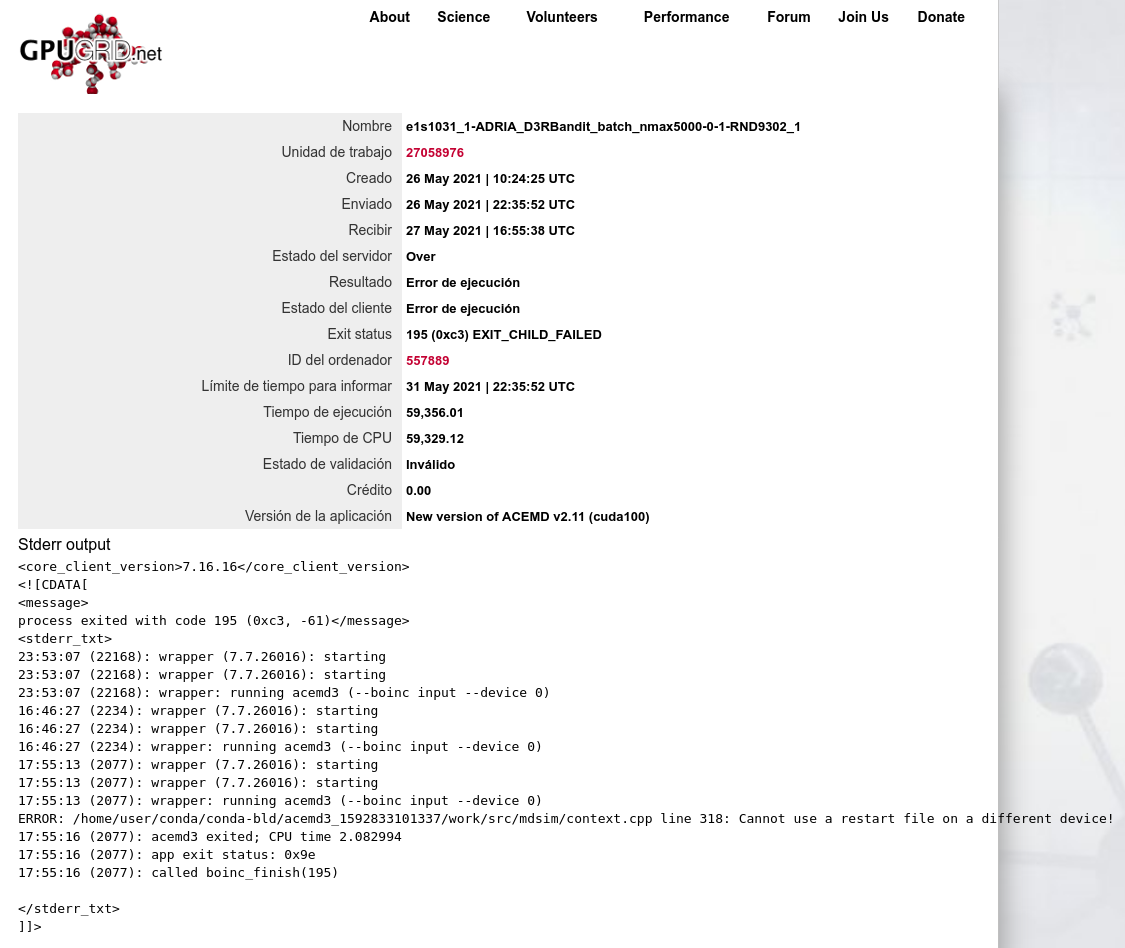This screenshot has width=1125, height=948.
Task: Click the Inválido validation state value
Action: (430, 465)
